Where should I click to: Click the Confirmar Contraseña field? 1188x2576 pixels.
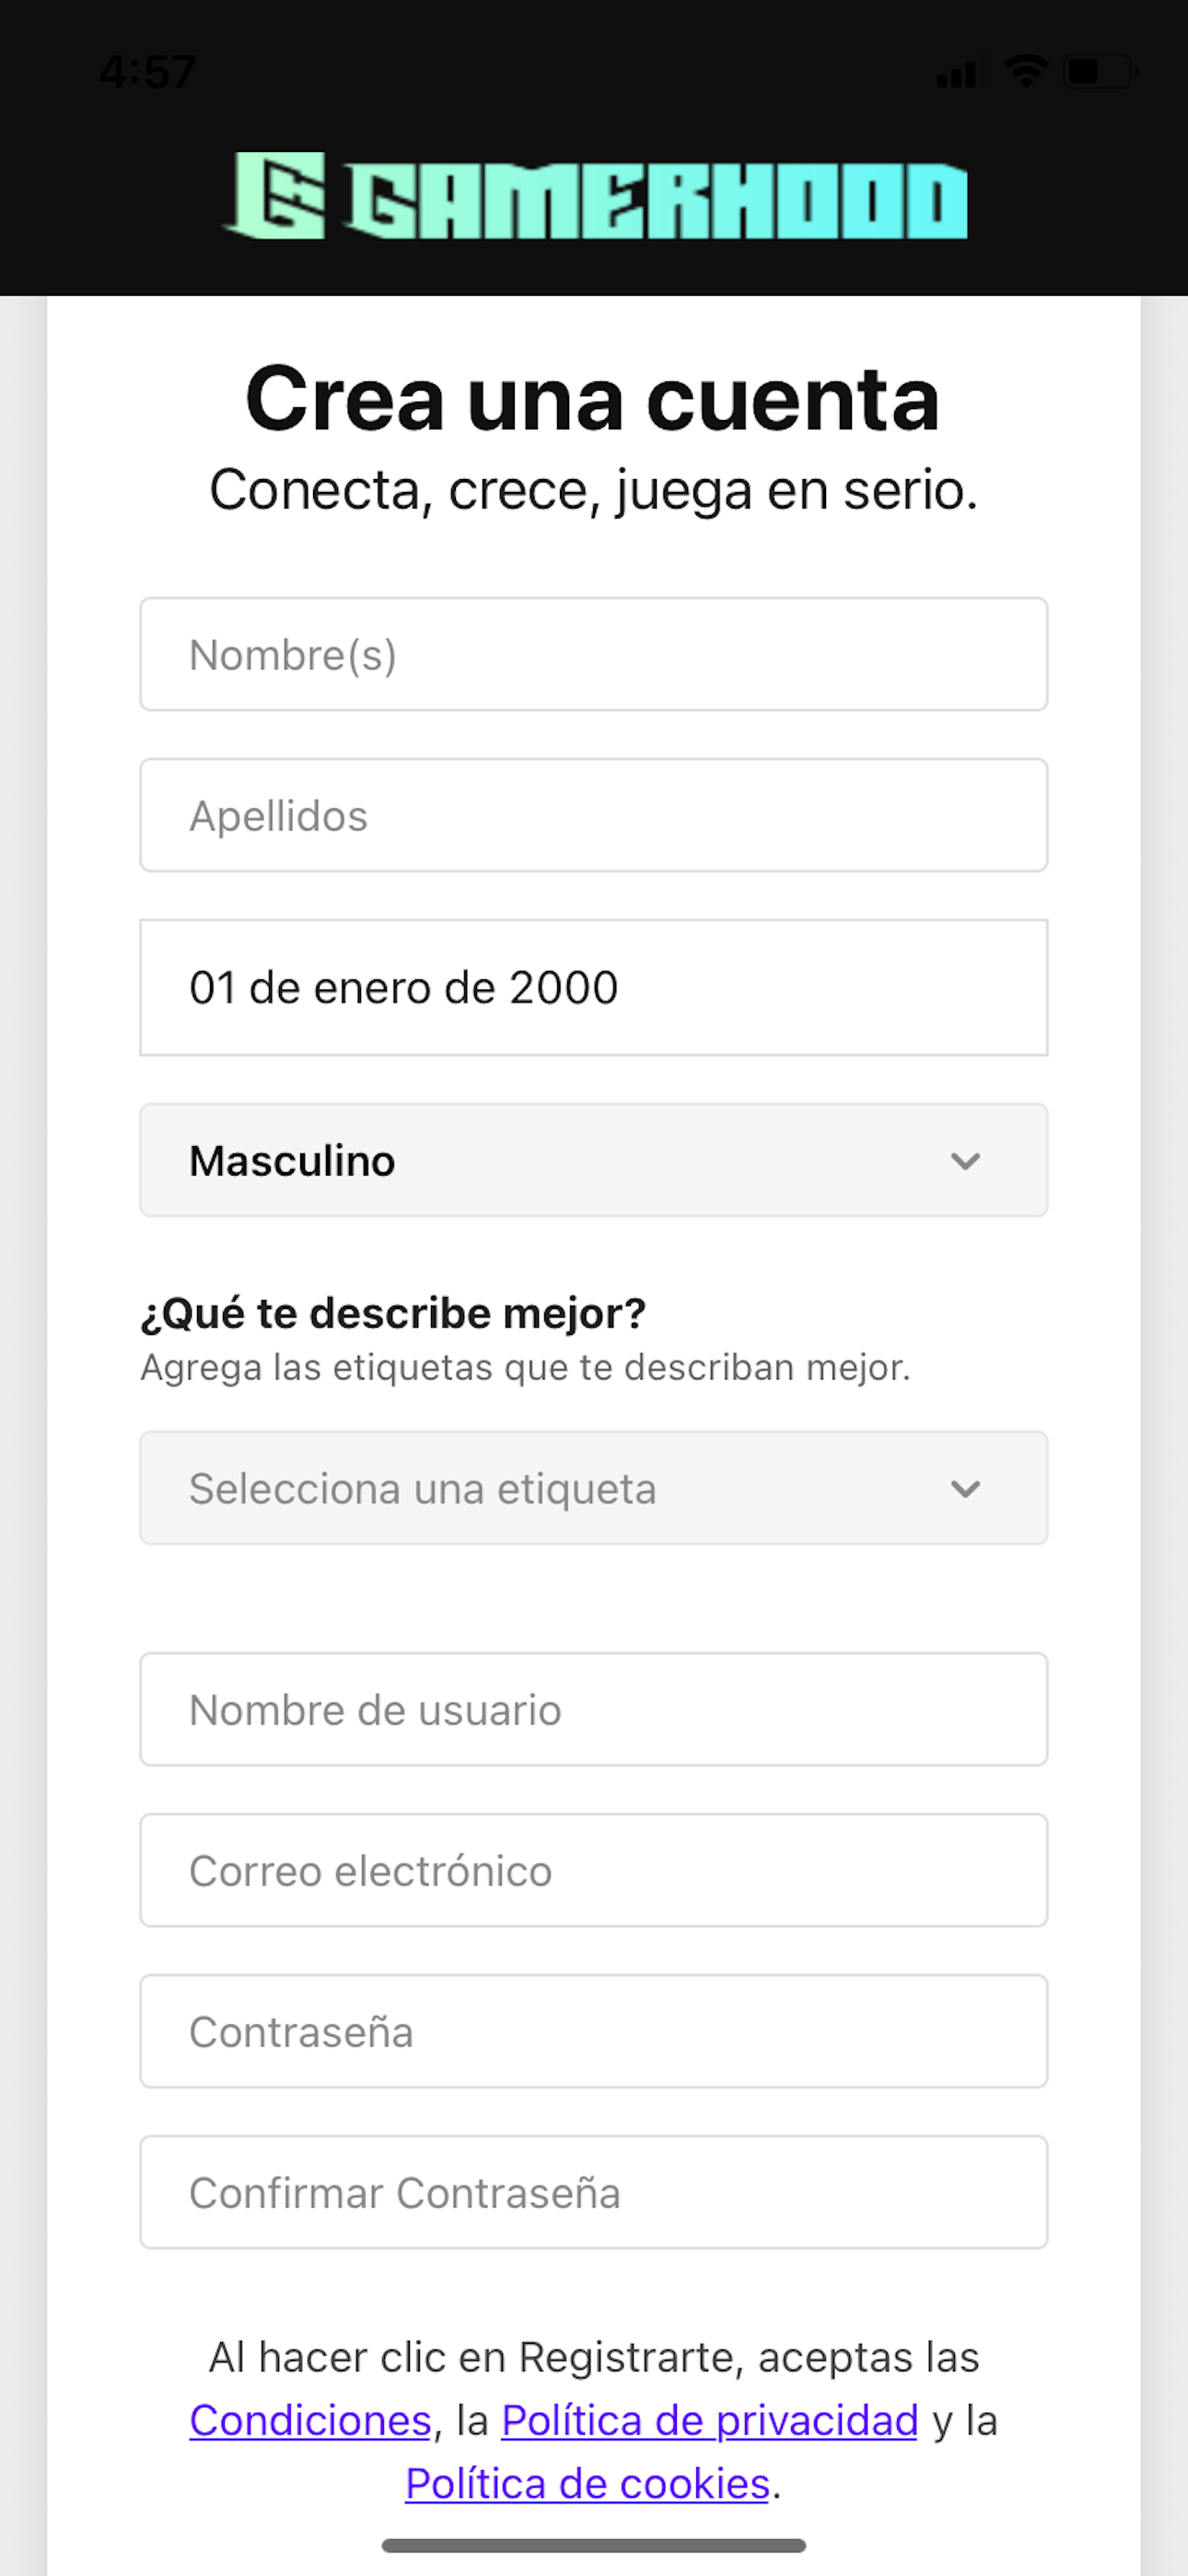(x=594, y=2192)
